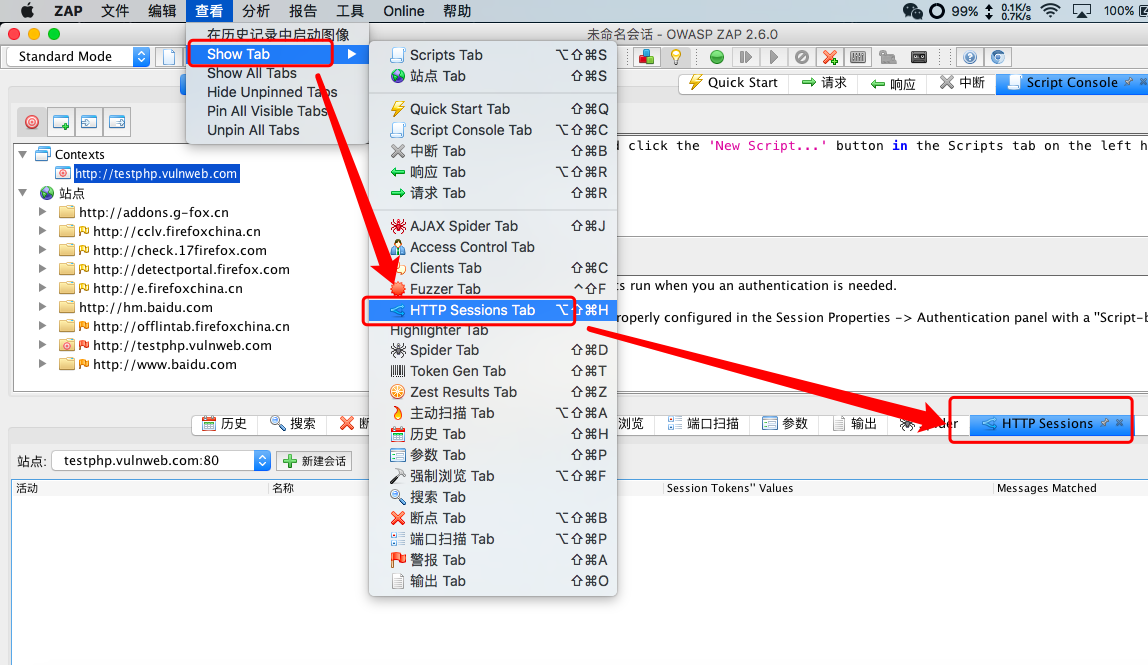Toggle pin on HTTP Sessions tab

[x=1105, y=423]
